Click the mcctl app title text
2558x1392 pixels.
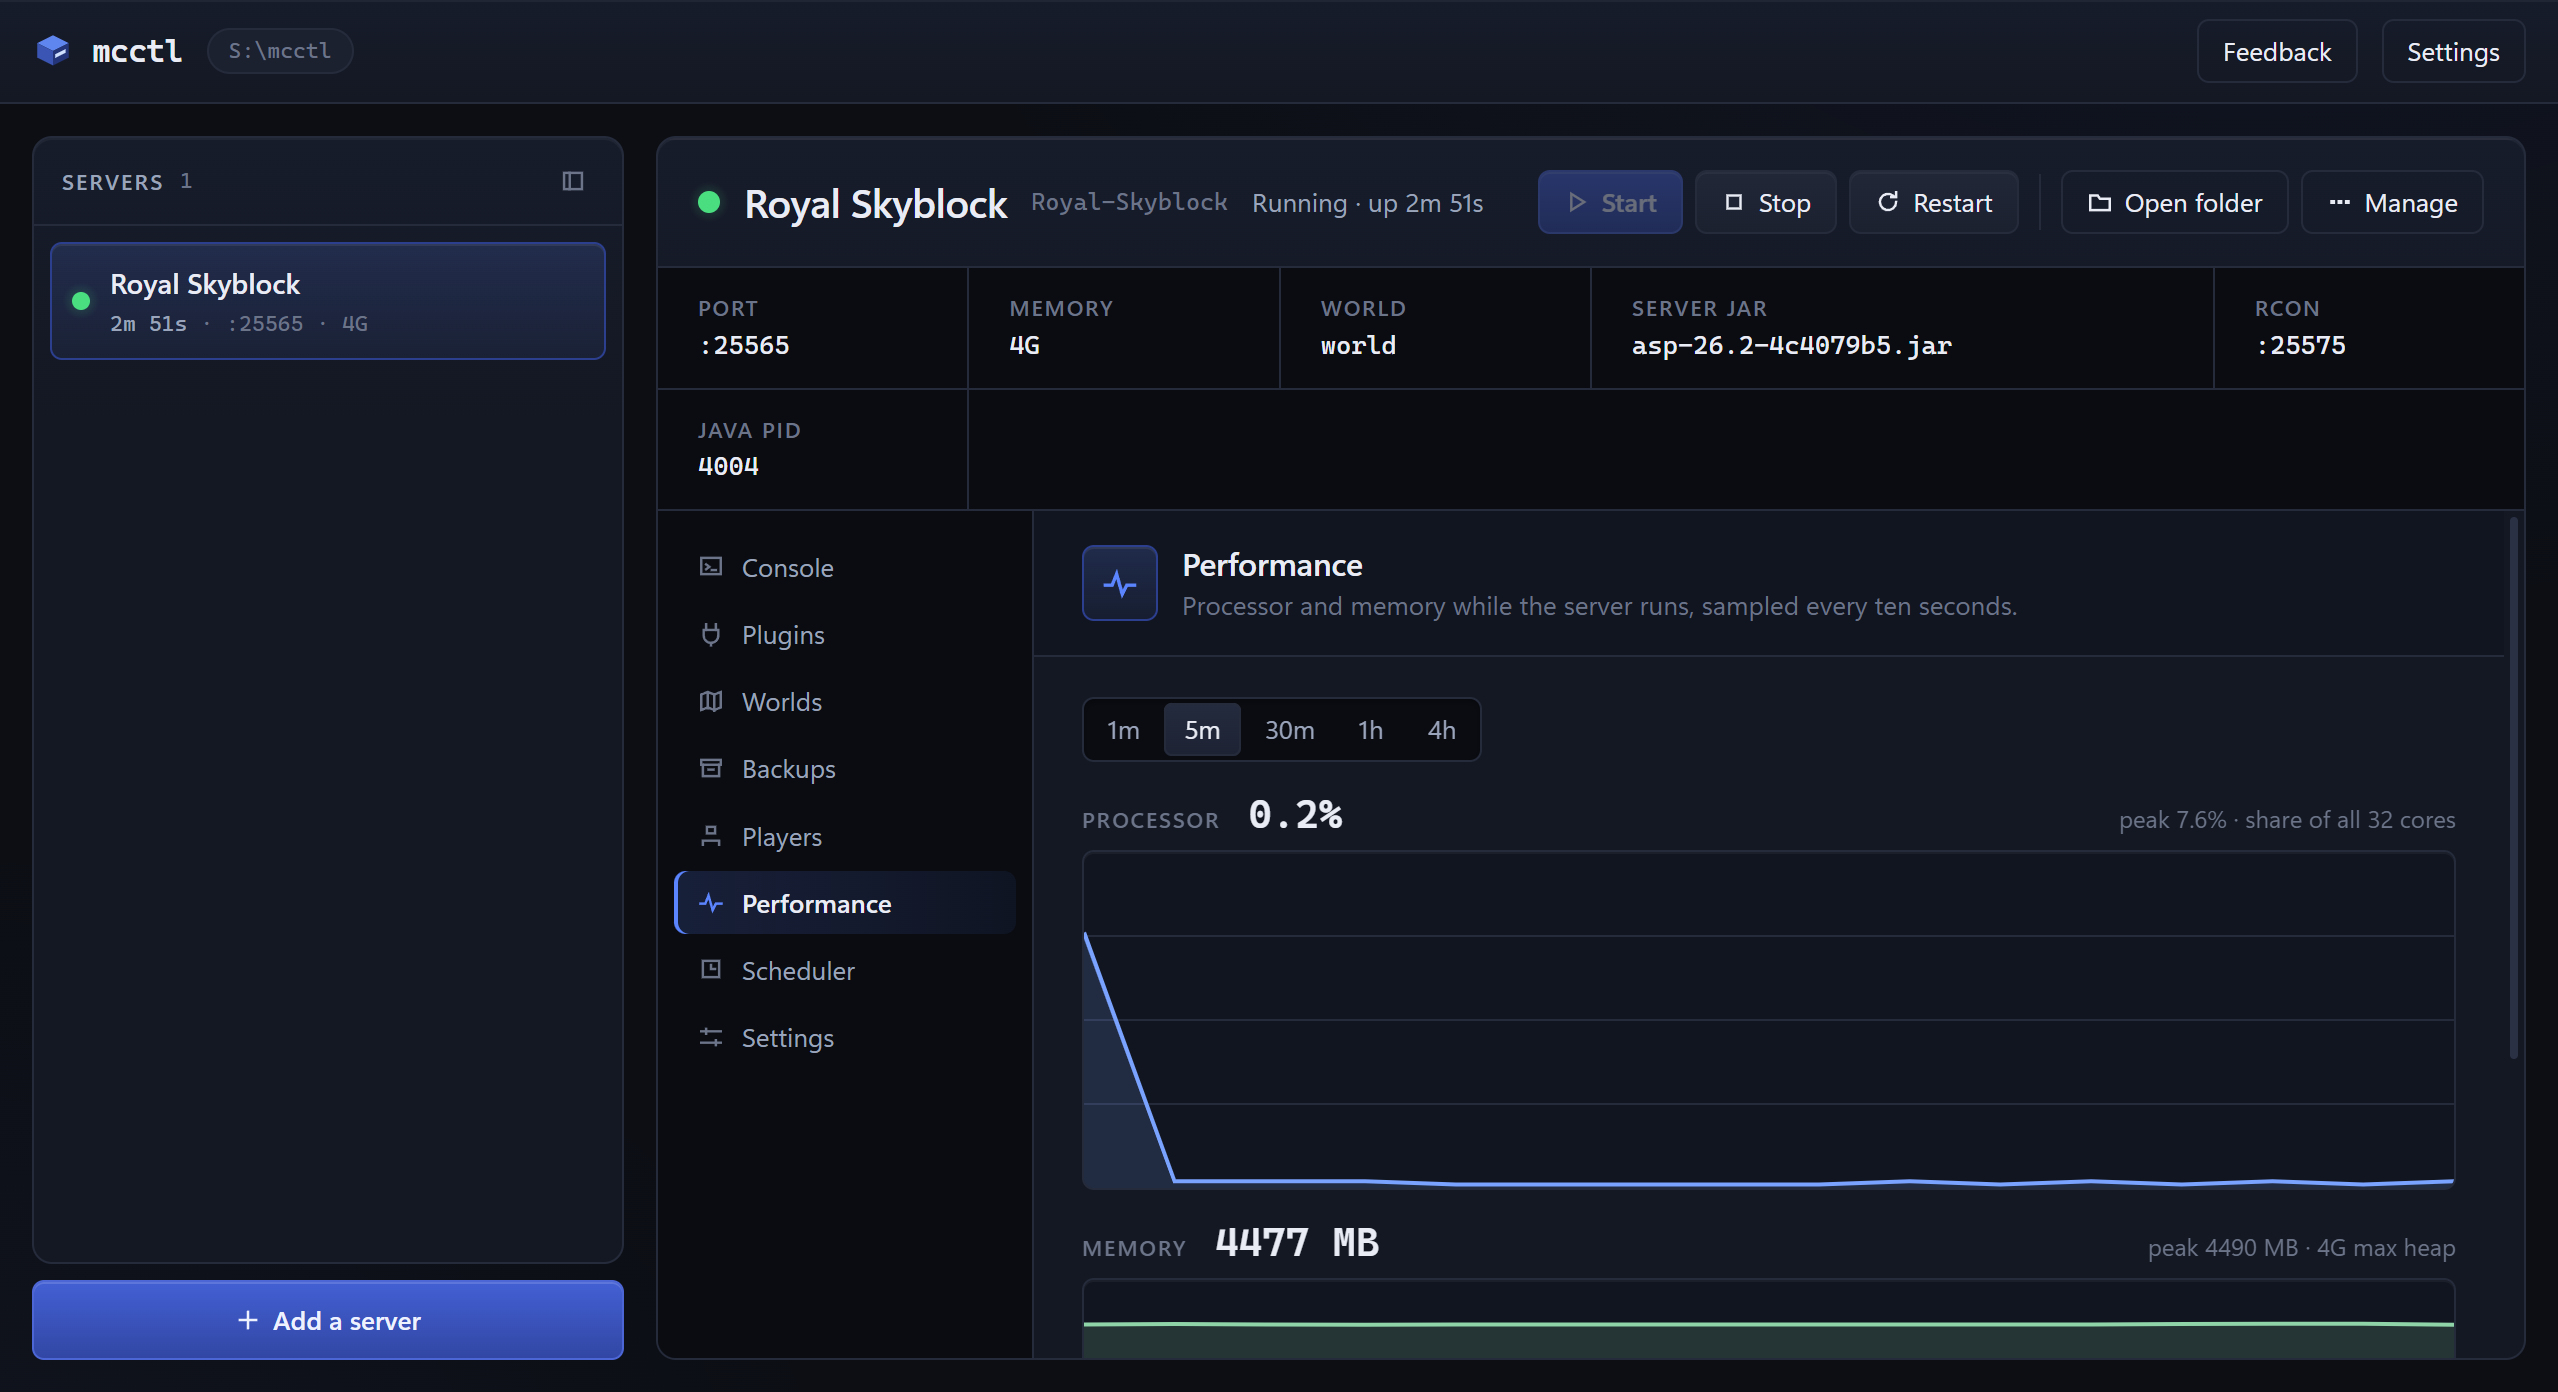(x=137, y=51)
